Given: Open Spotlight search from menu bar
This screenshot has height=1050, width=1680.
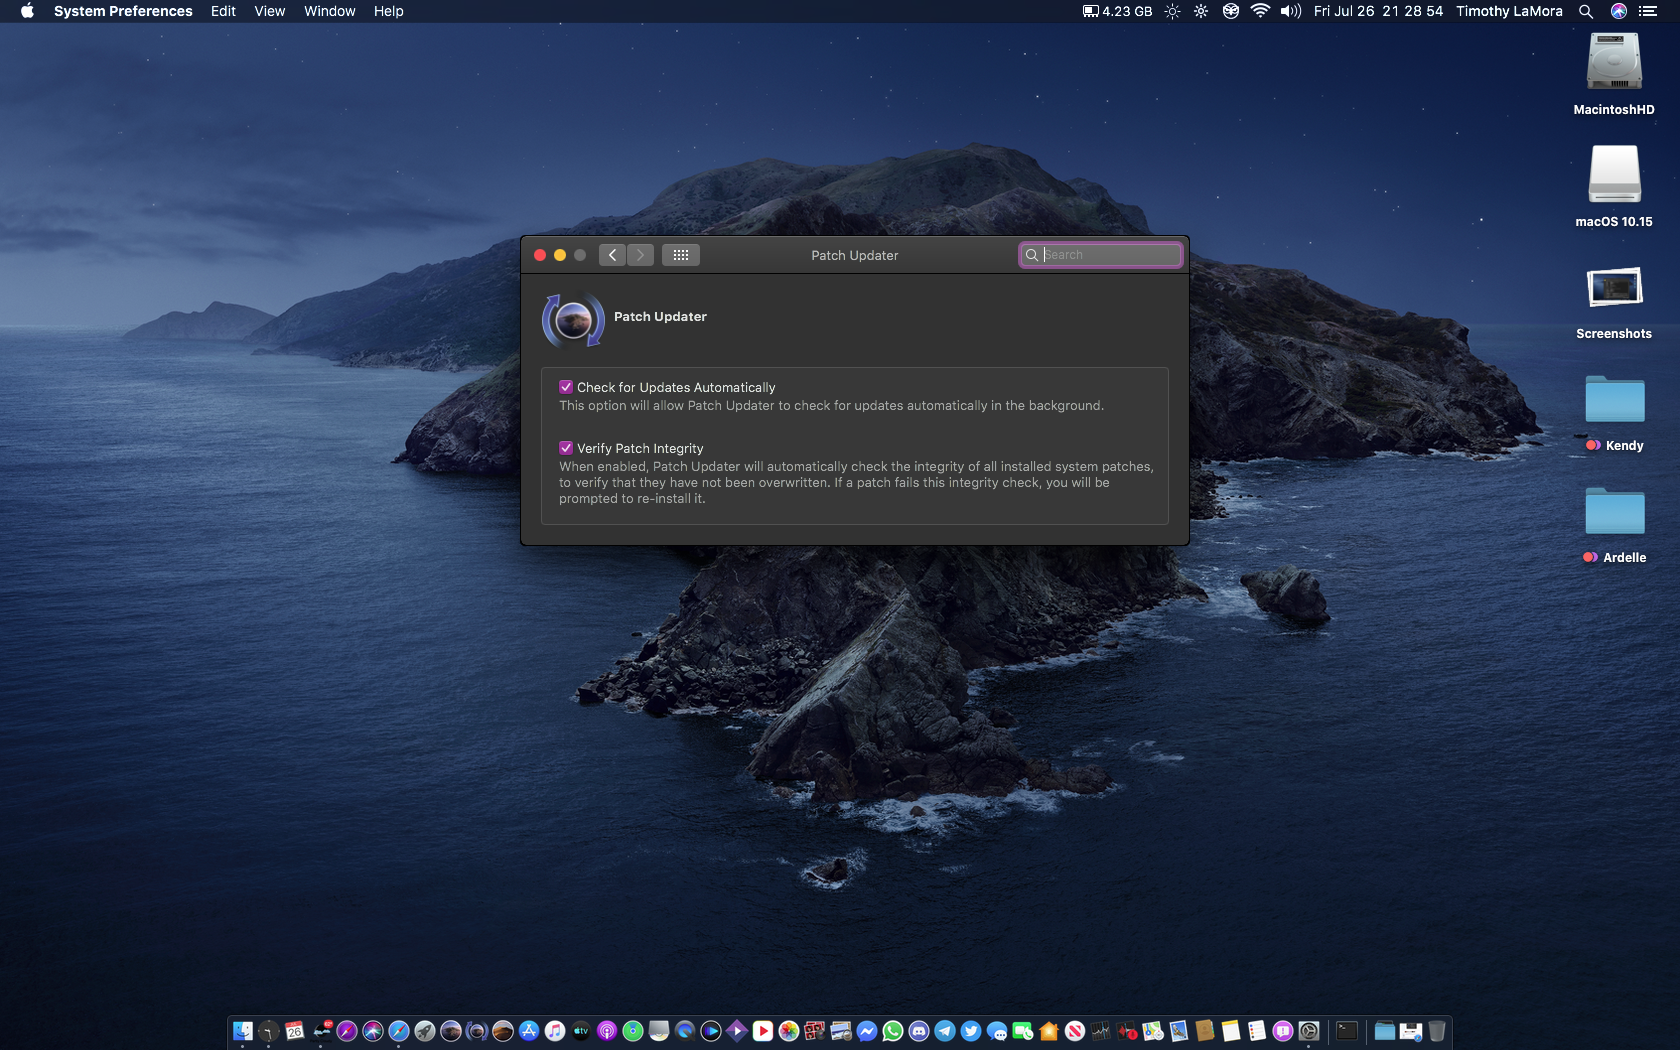Looking at the screenshot, I should click(x=1586, y=11).
